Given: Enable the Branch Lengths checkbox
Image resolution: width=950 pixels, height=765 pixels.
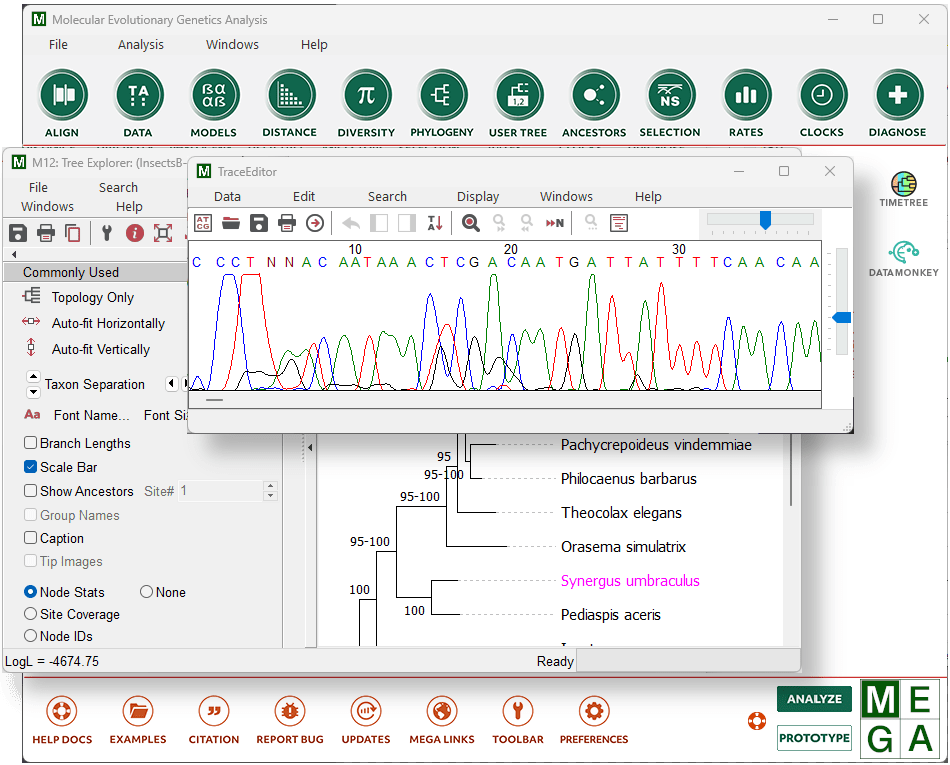Looking at the screenshot, I should click(30, 443).
